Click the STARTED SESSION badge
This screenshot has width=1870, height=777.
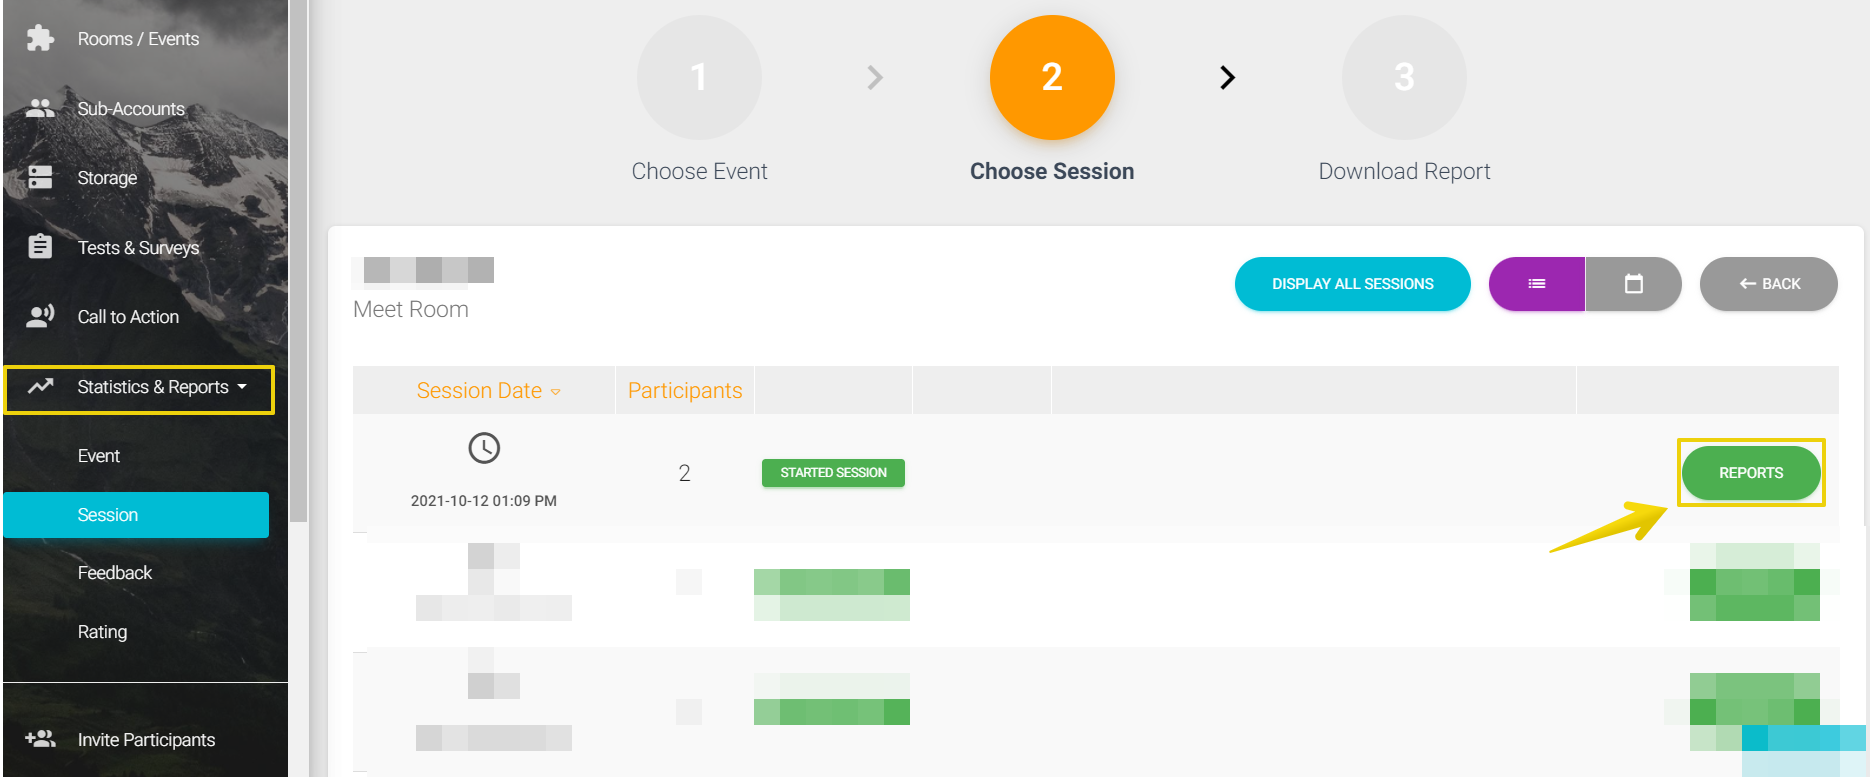(833, 472)
